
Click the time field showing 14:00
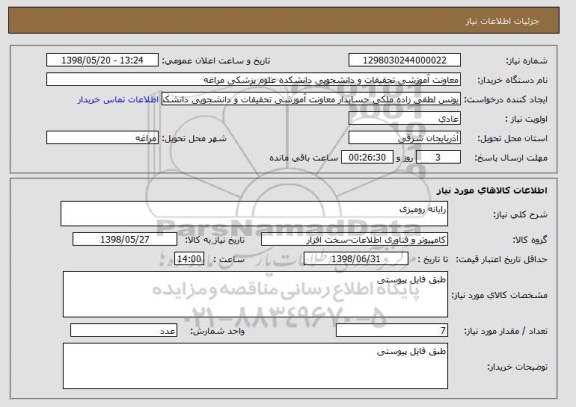[x=189, y=259]
